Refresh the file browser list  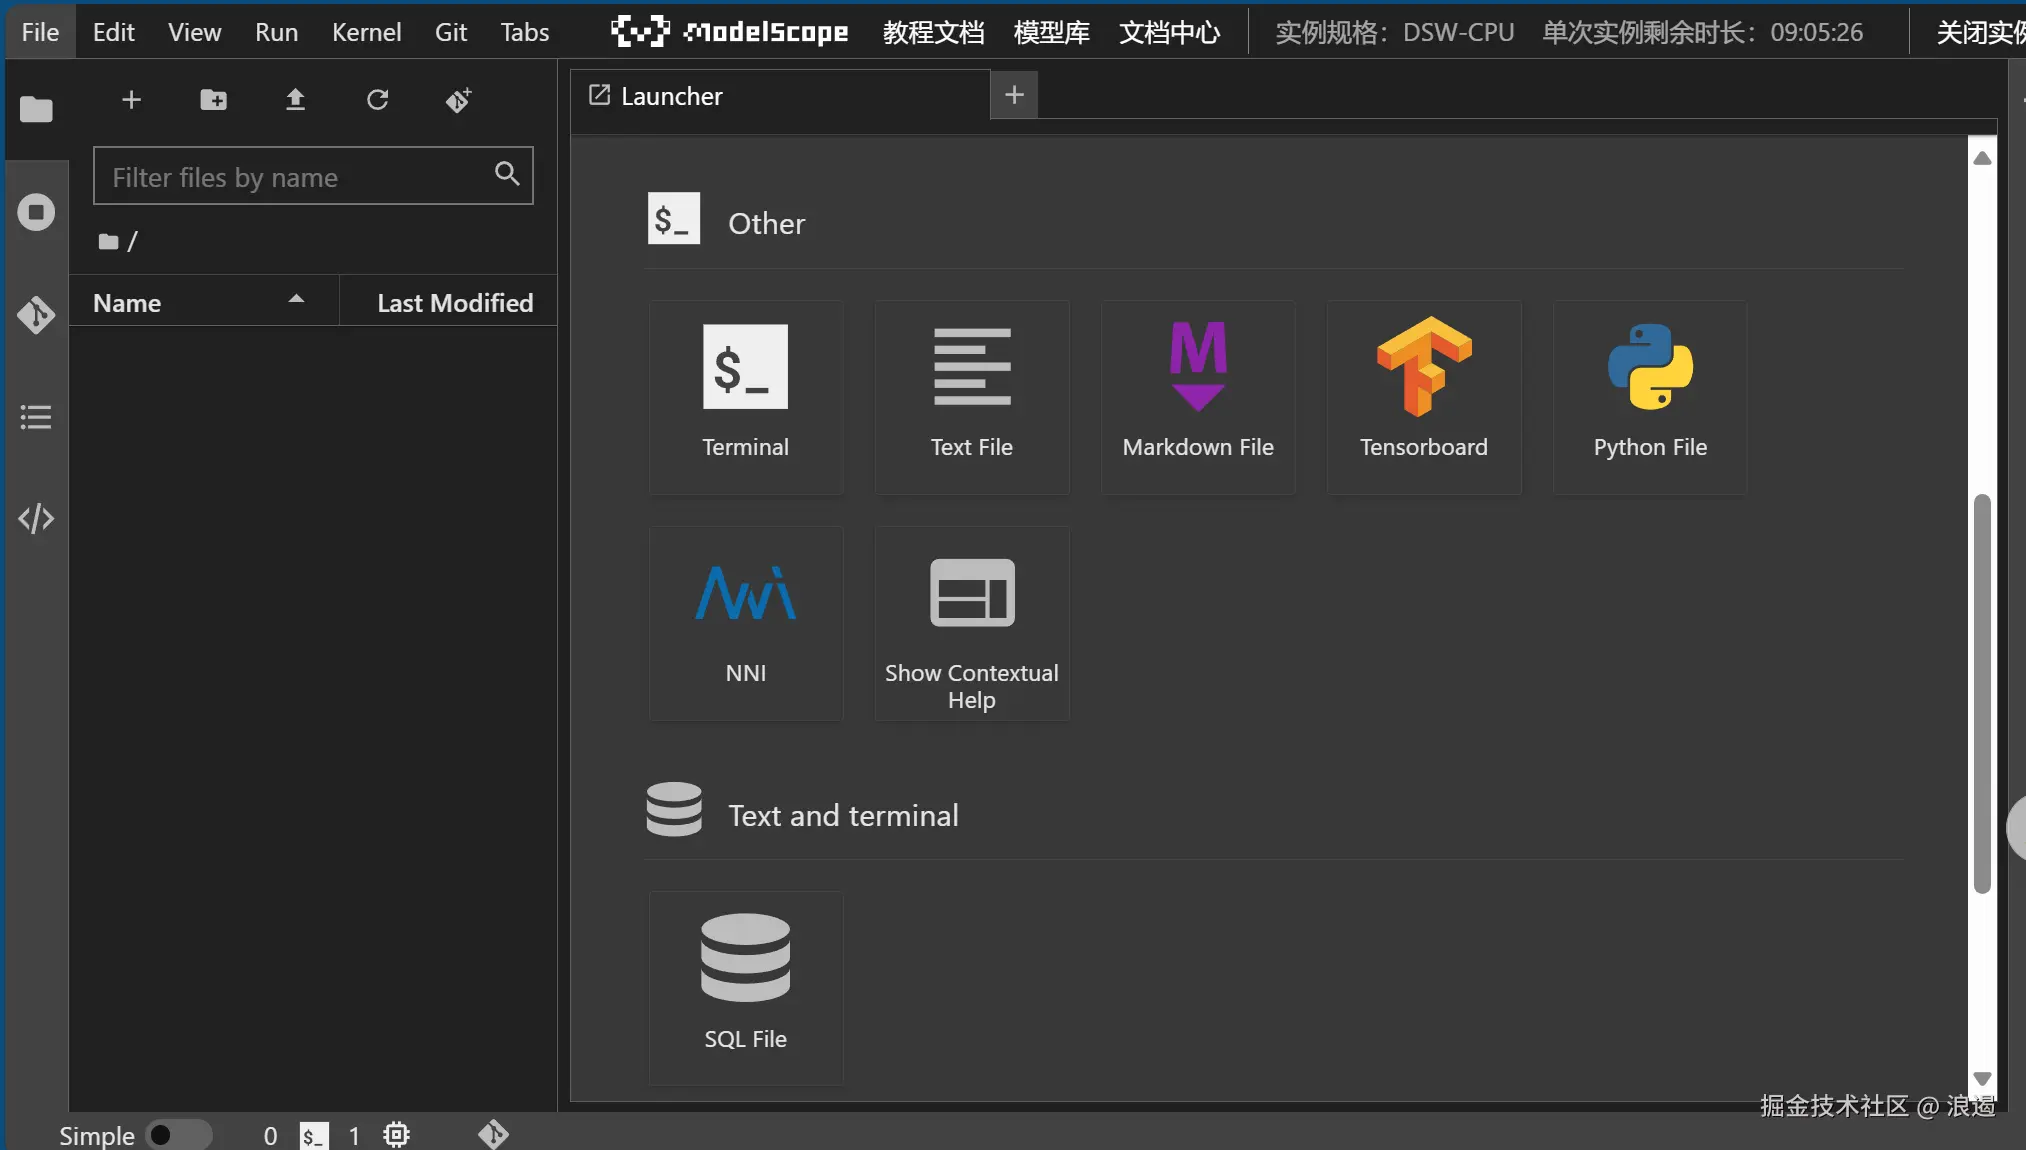(377, 100)
